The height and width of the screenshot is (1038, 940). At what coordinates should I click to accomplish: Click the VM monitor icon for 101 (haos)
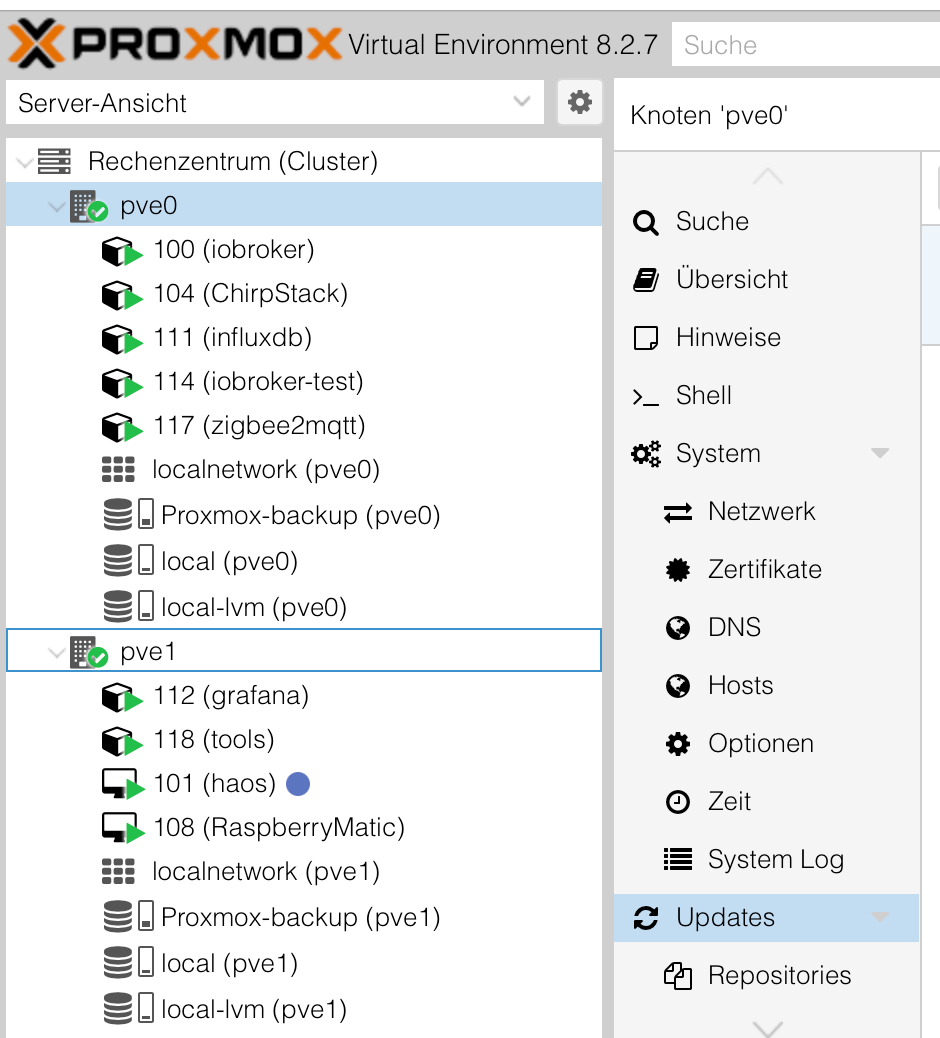click(x=123, y=784)
